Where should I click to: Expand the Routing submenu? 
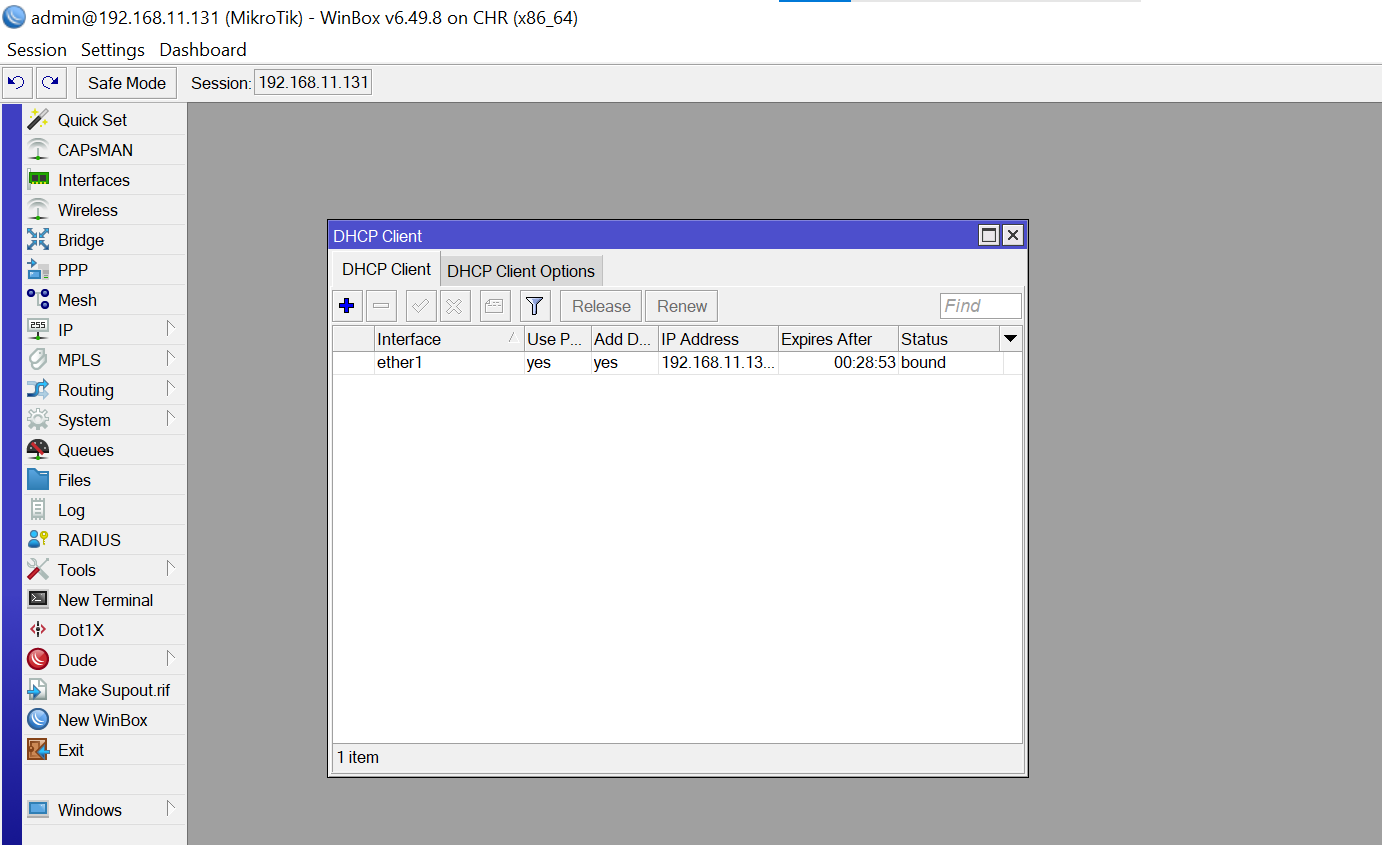tap(171, 388)
